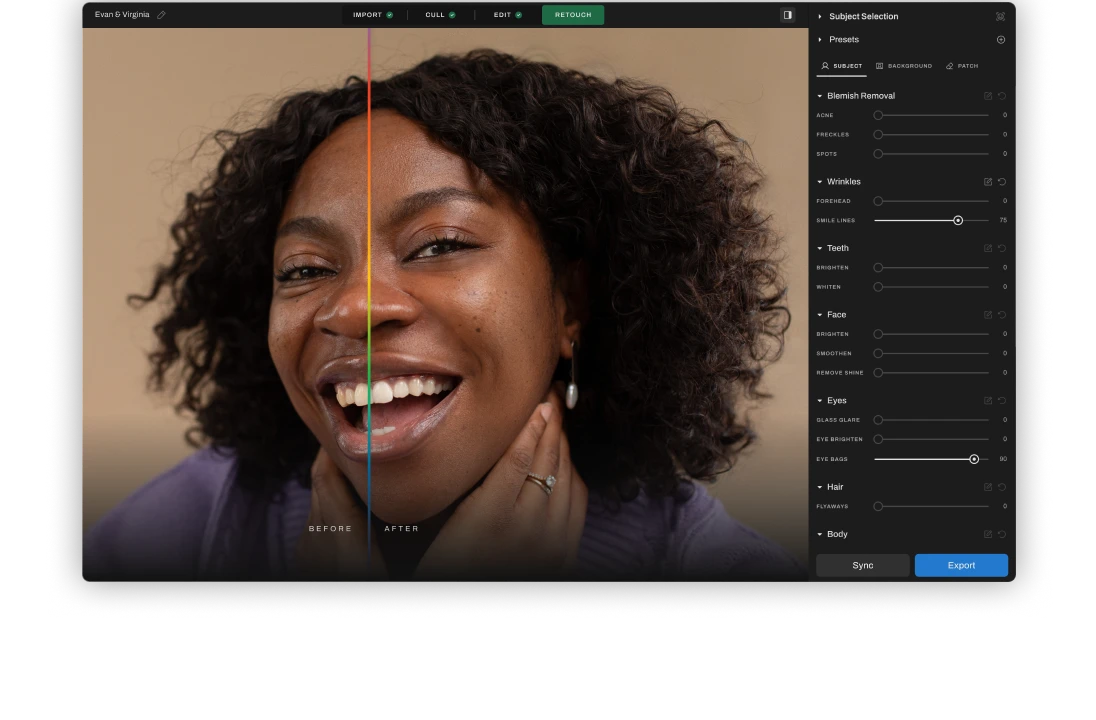The height and width of the screenshot is (720, 1096).
Task: Switch to the Background tab
Action: click(904, 66)
